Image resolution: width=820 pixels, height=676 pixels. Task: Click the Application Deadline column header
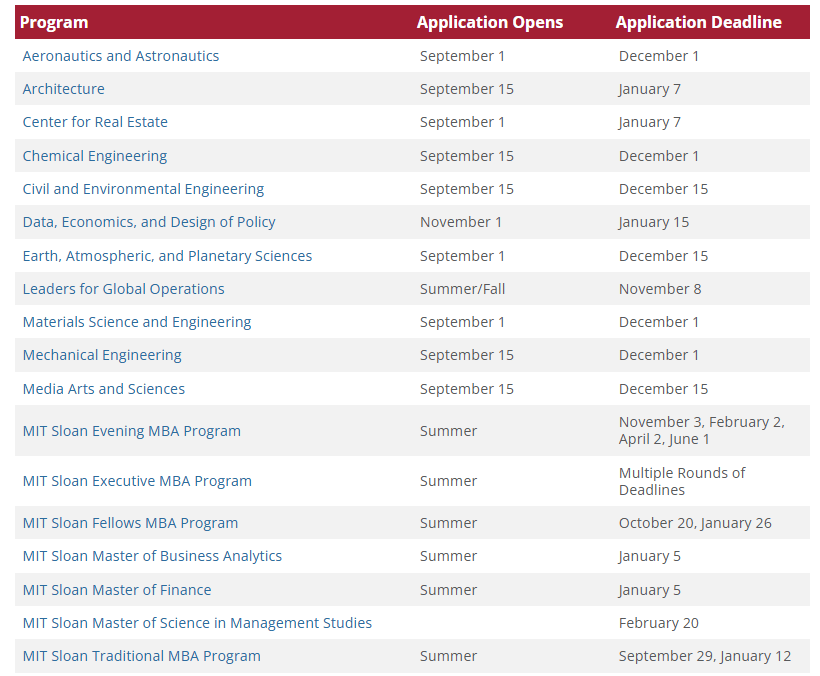(699, 22)
